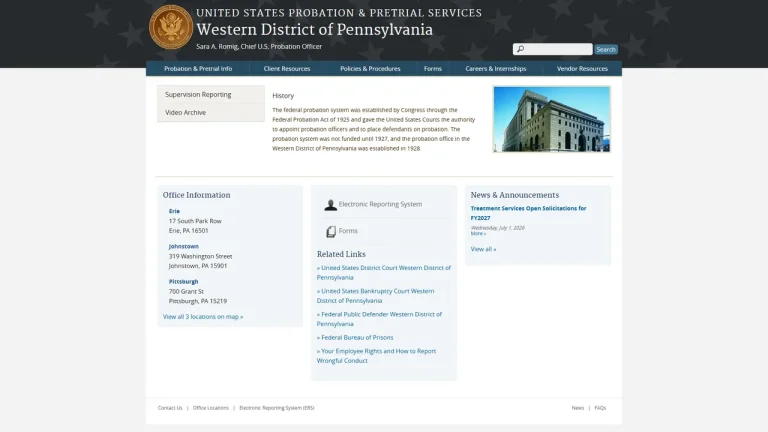Viewport: 768px width, 432px height.
Task: Open Western District of Pennsylvania title
Action: coord(314,30)
